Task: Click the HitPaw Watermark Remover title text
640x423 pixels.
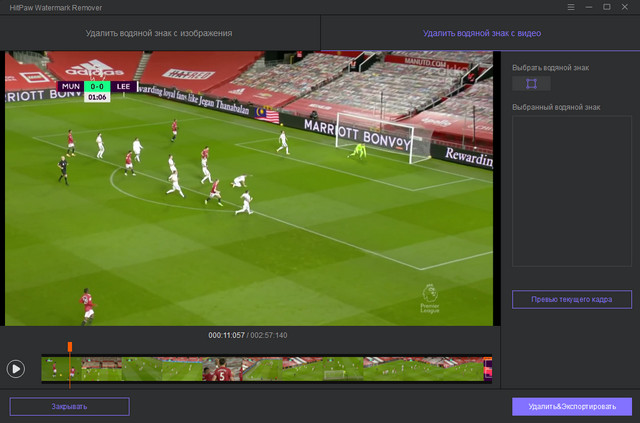Action: [x=58, y=7]
